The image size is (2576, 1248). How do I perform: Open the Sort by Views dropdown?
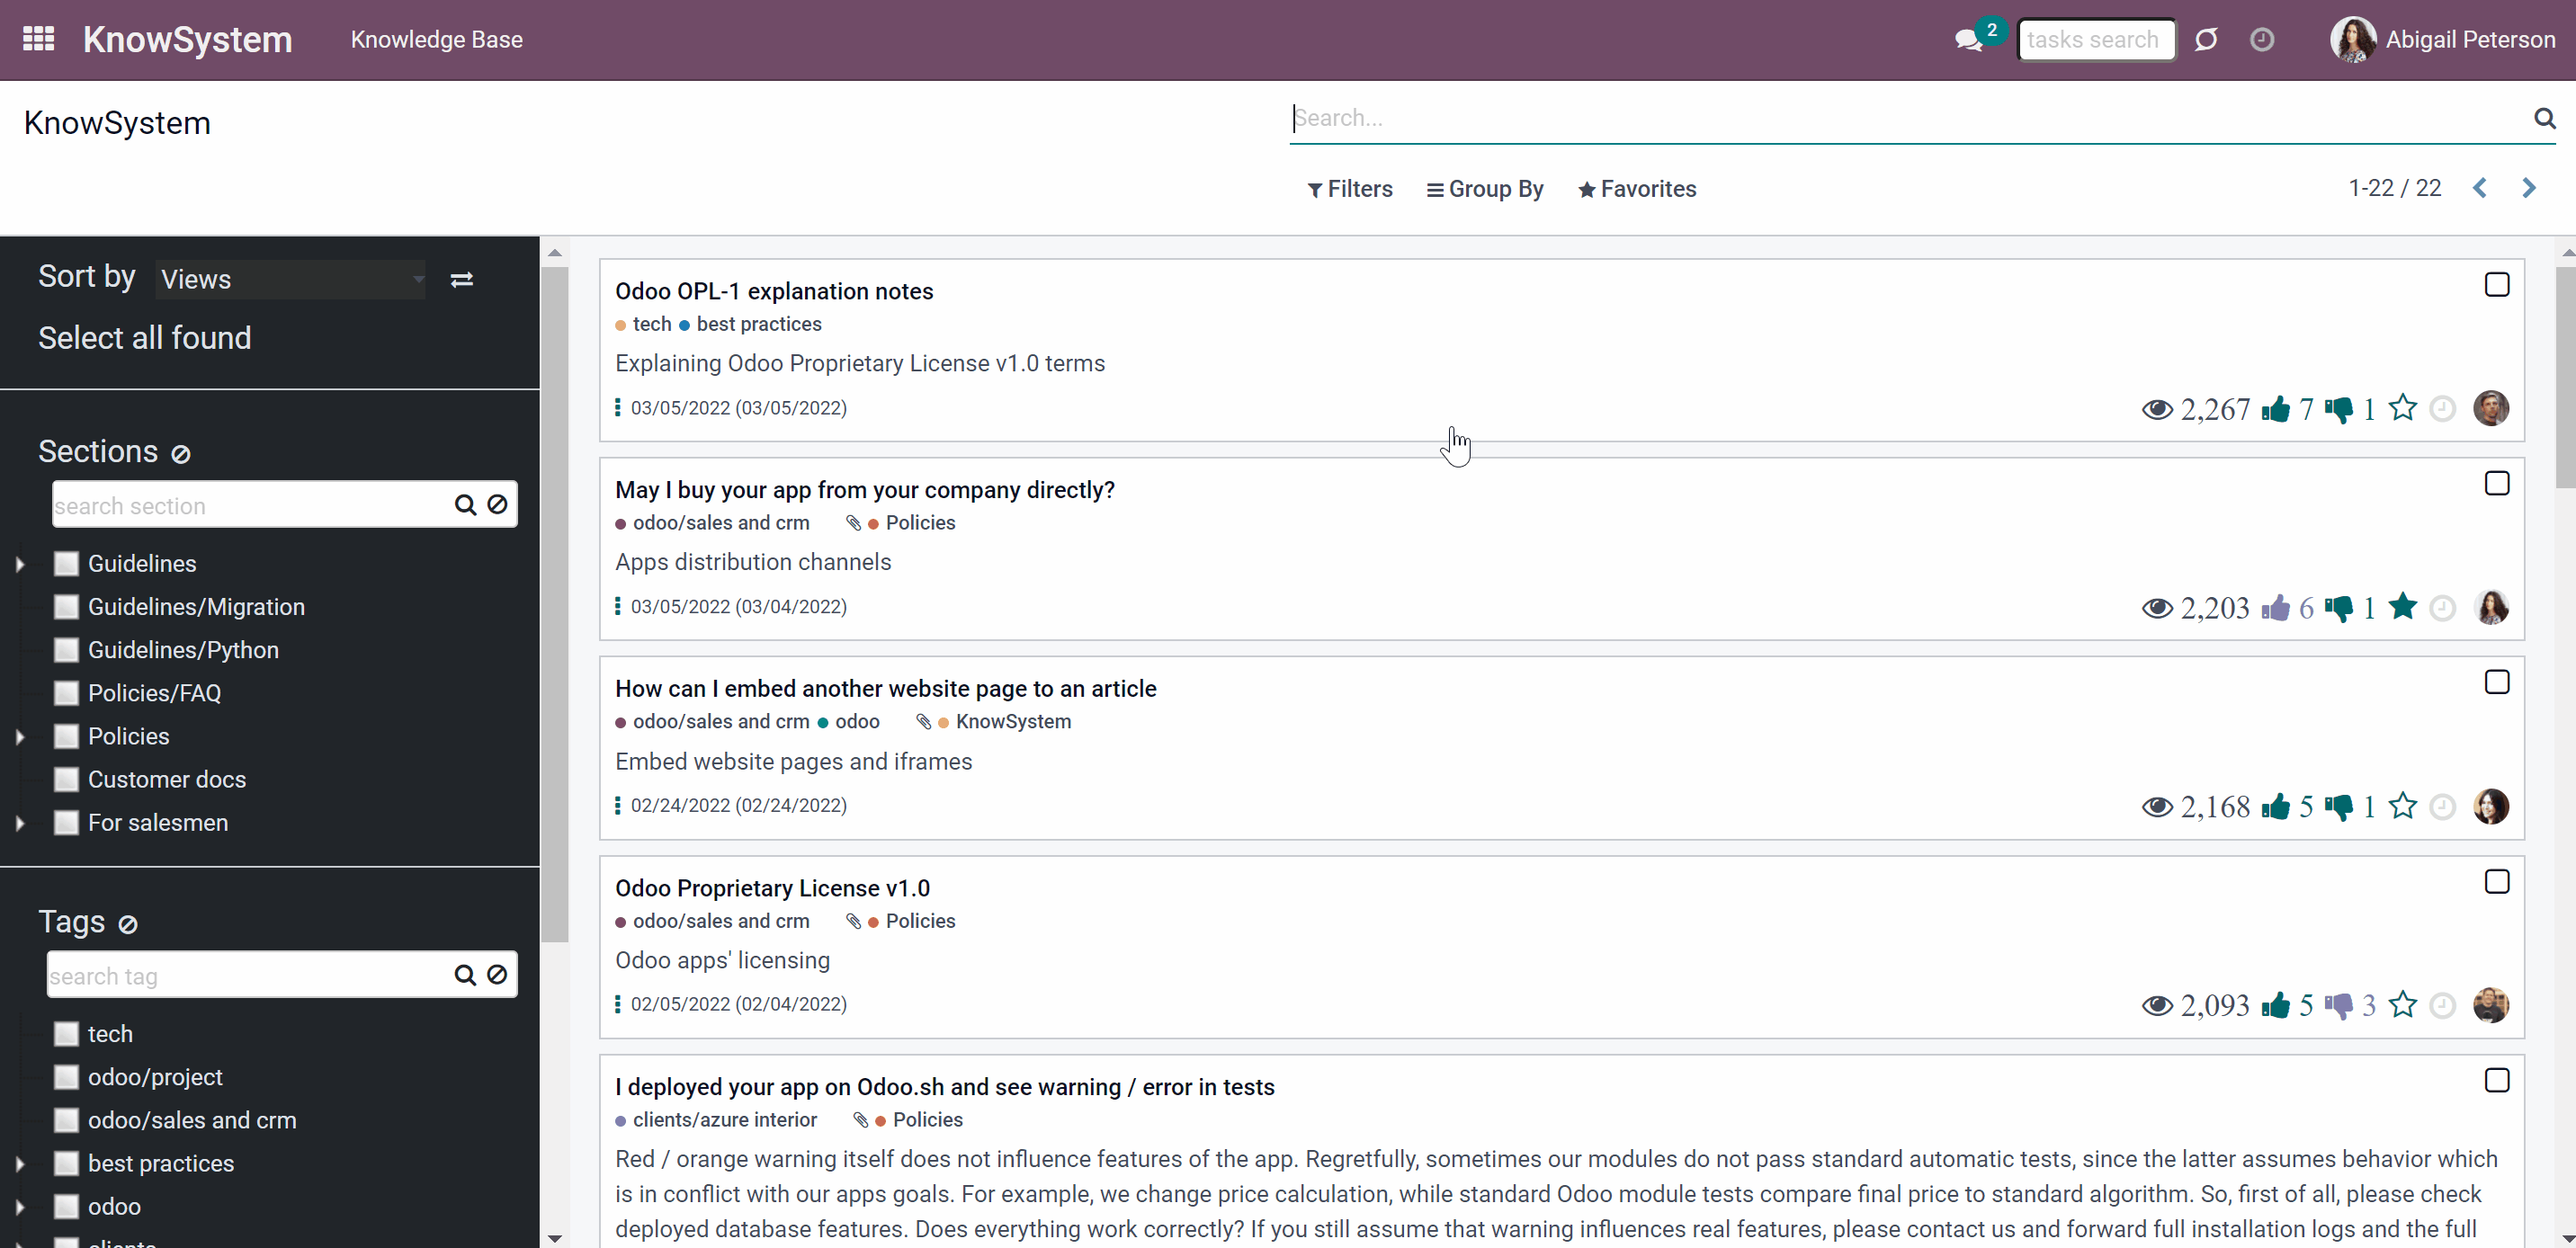[x=291, y=280]
